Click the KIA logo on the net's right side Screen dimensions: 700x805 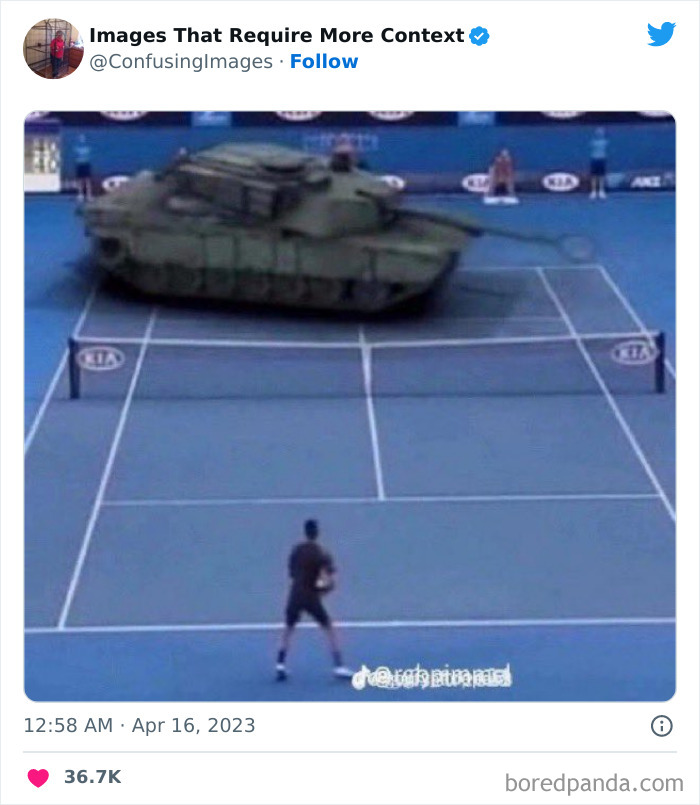(634, 353)
